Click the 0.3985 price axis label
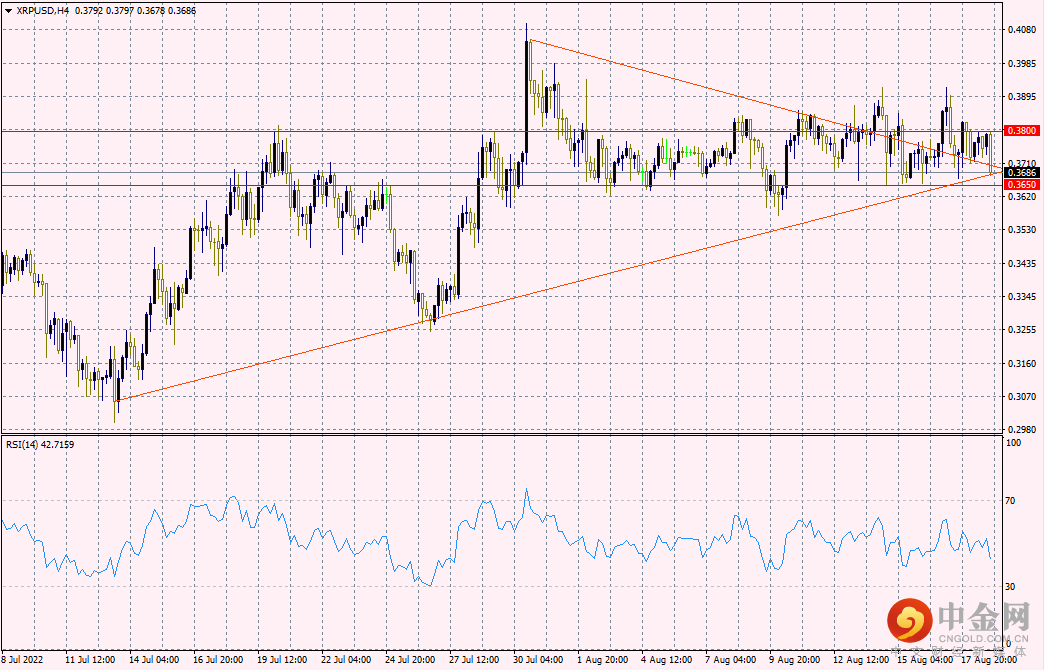The height and width of the screenshot is (670, 1044). pyautogui.click(x=1022, y=64)
